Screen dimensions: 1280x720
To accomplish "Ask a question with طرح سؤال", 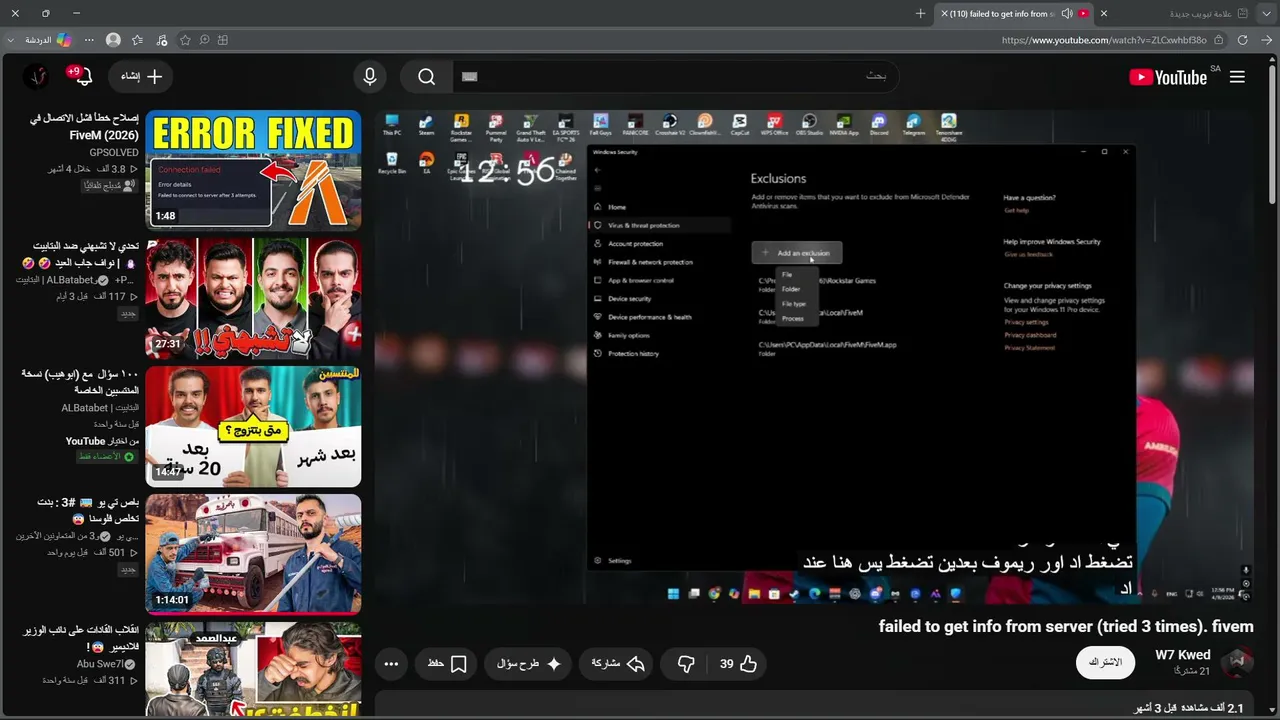I will point(529,663).
